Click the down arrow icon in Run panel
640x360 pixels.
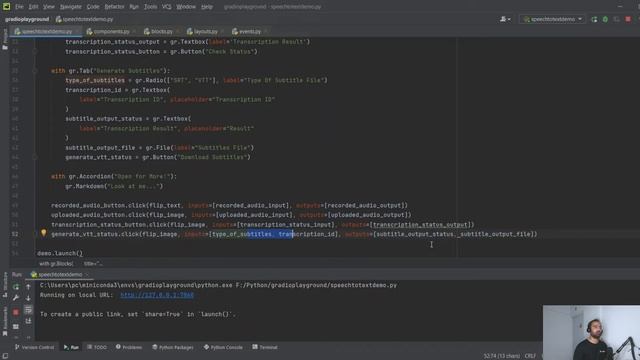click(x=28, y=298)
